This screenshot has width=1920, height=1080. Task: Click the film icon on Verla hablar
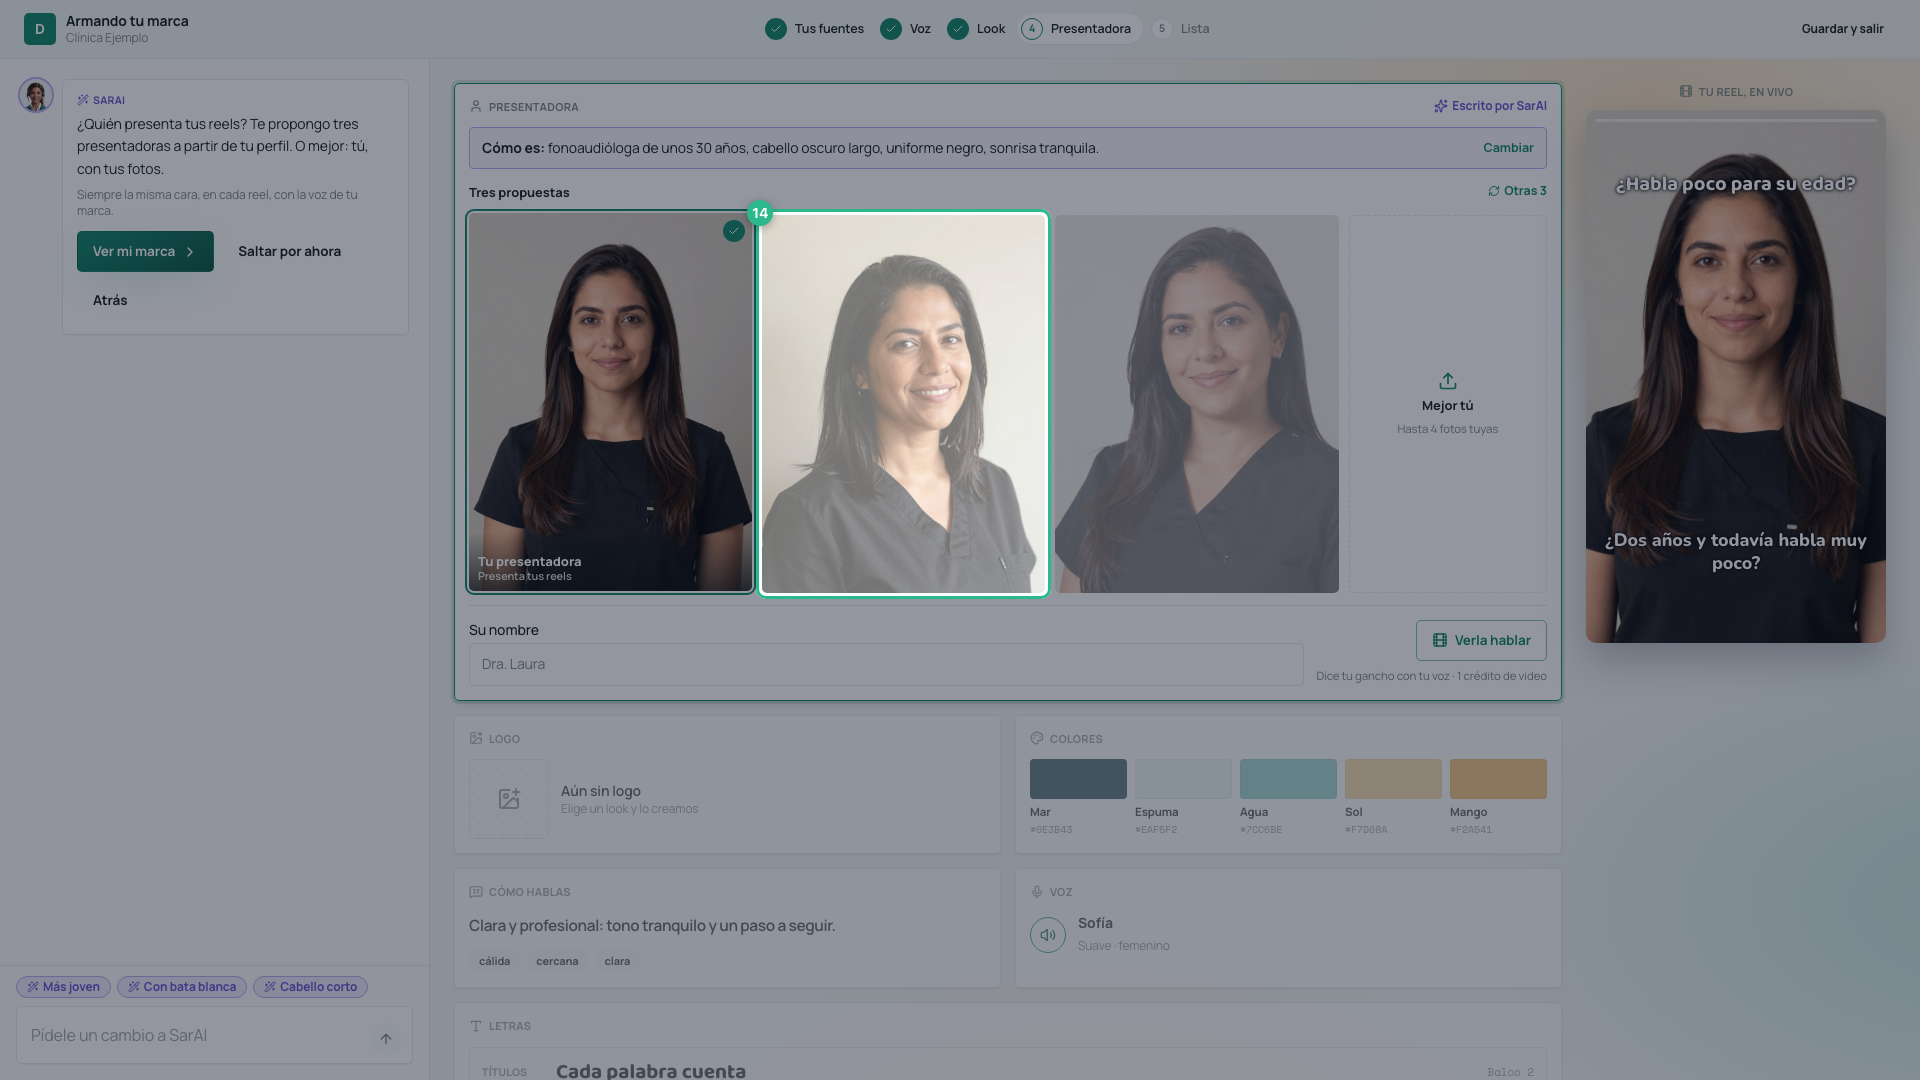tap(1440, 640)
